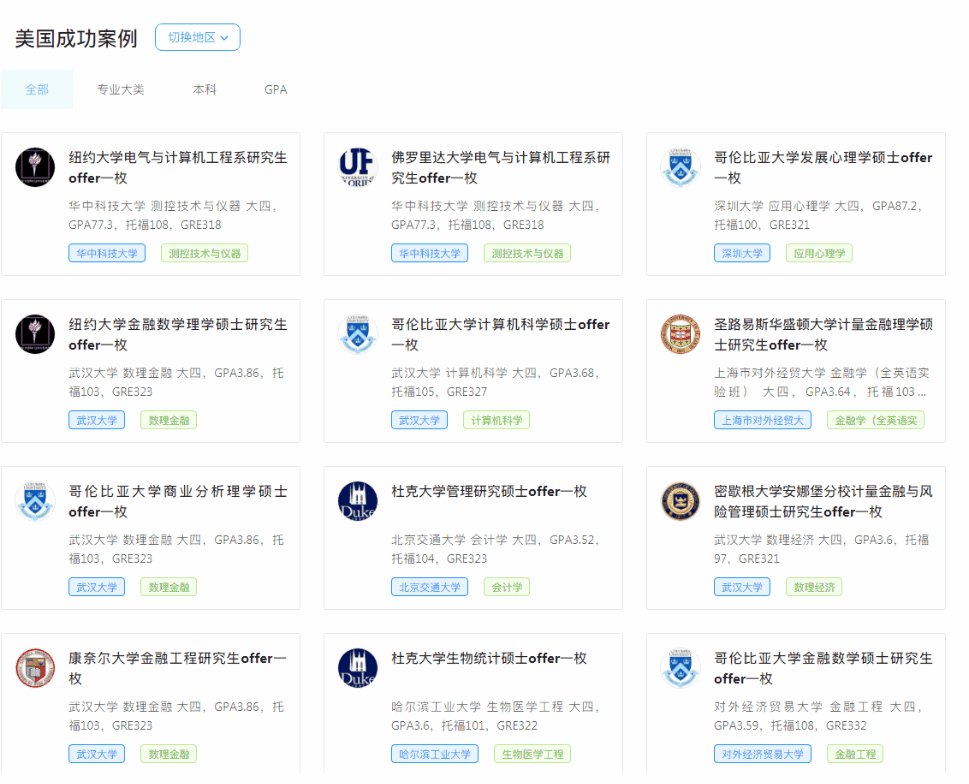Click Duke logo on 生物统计硕士 card
Viewport: 969px width, 784px height.
tap(358, 668)
